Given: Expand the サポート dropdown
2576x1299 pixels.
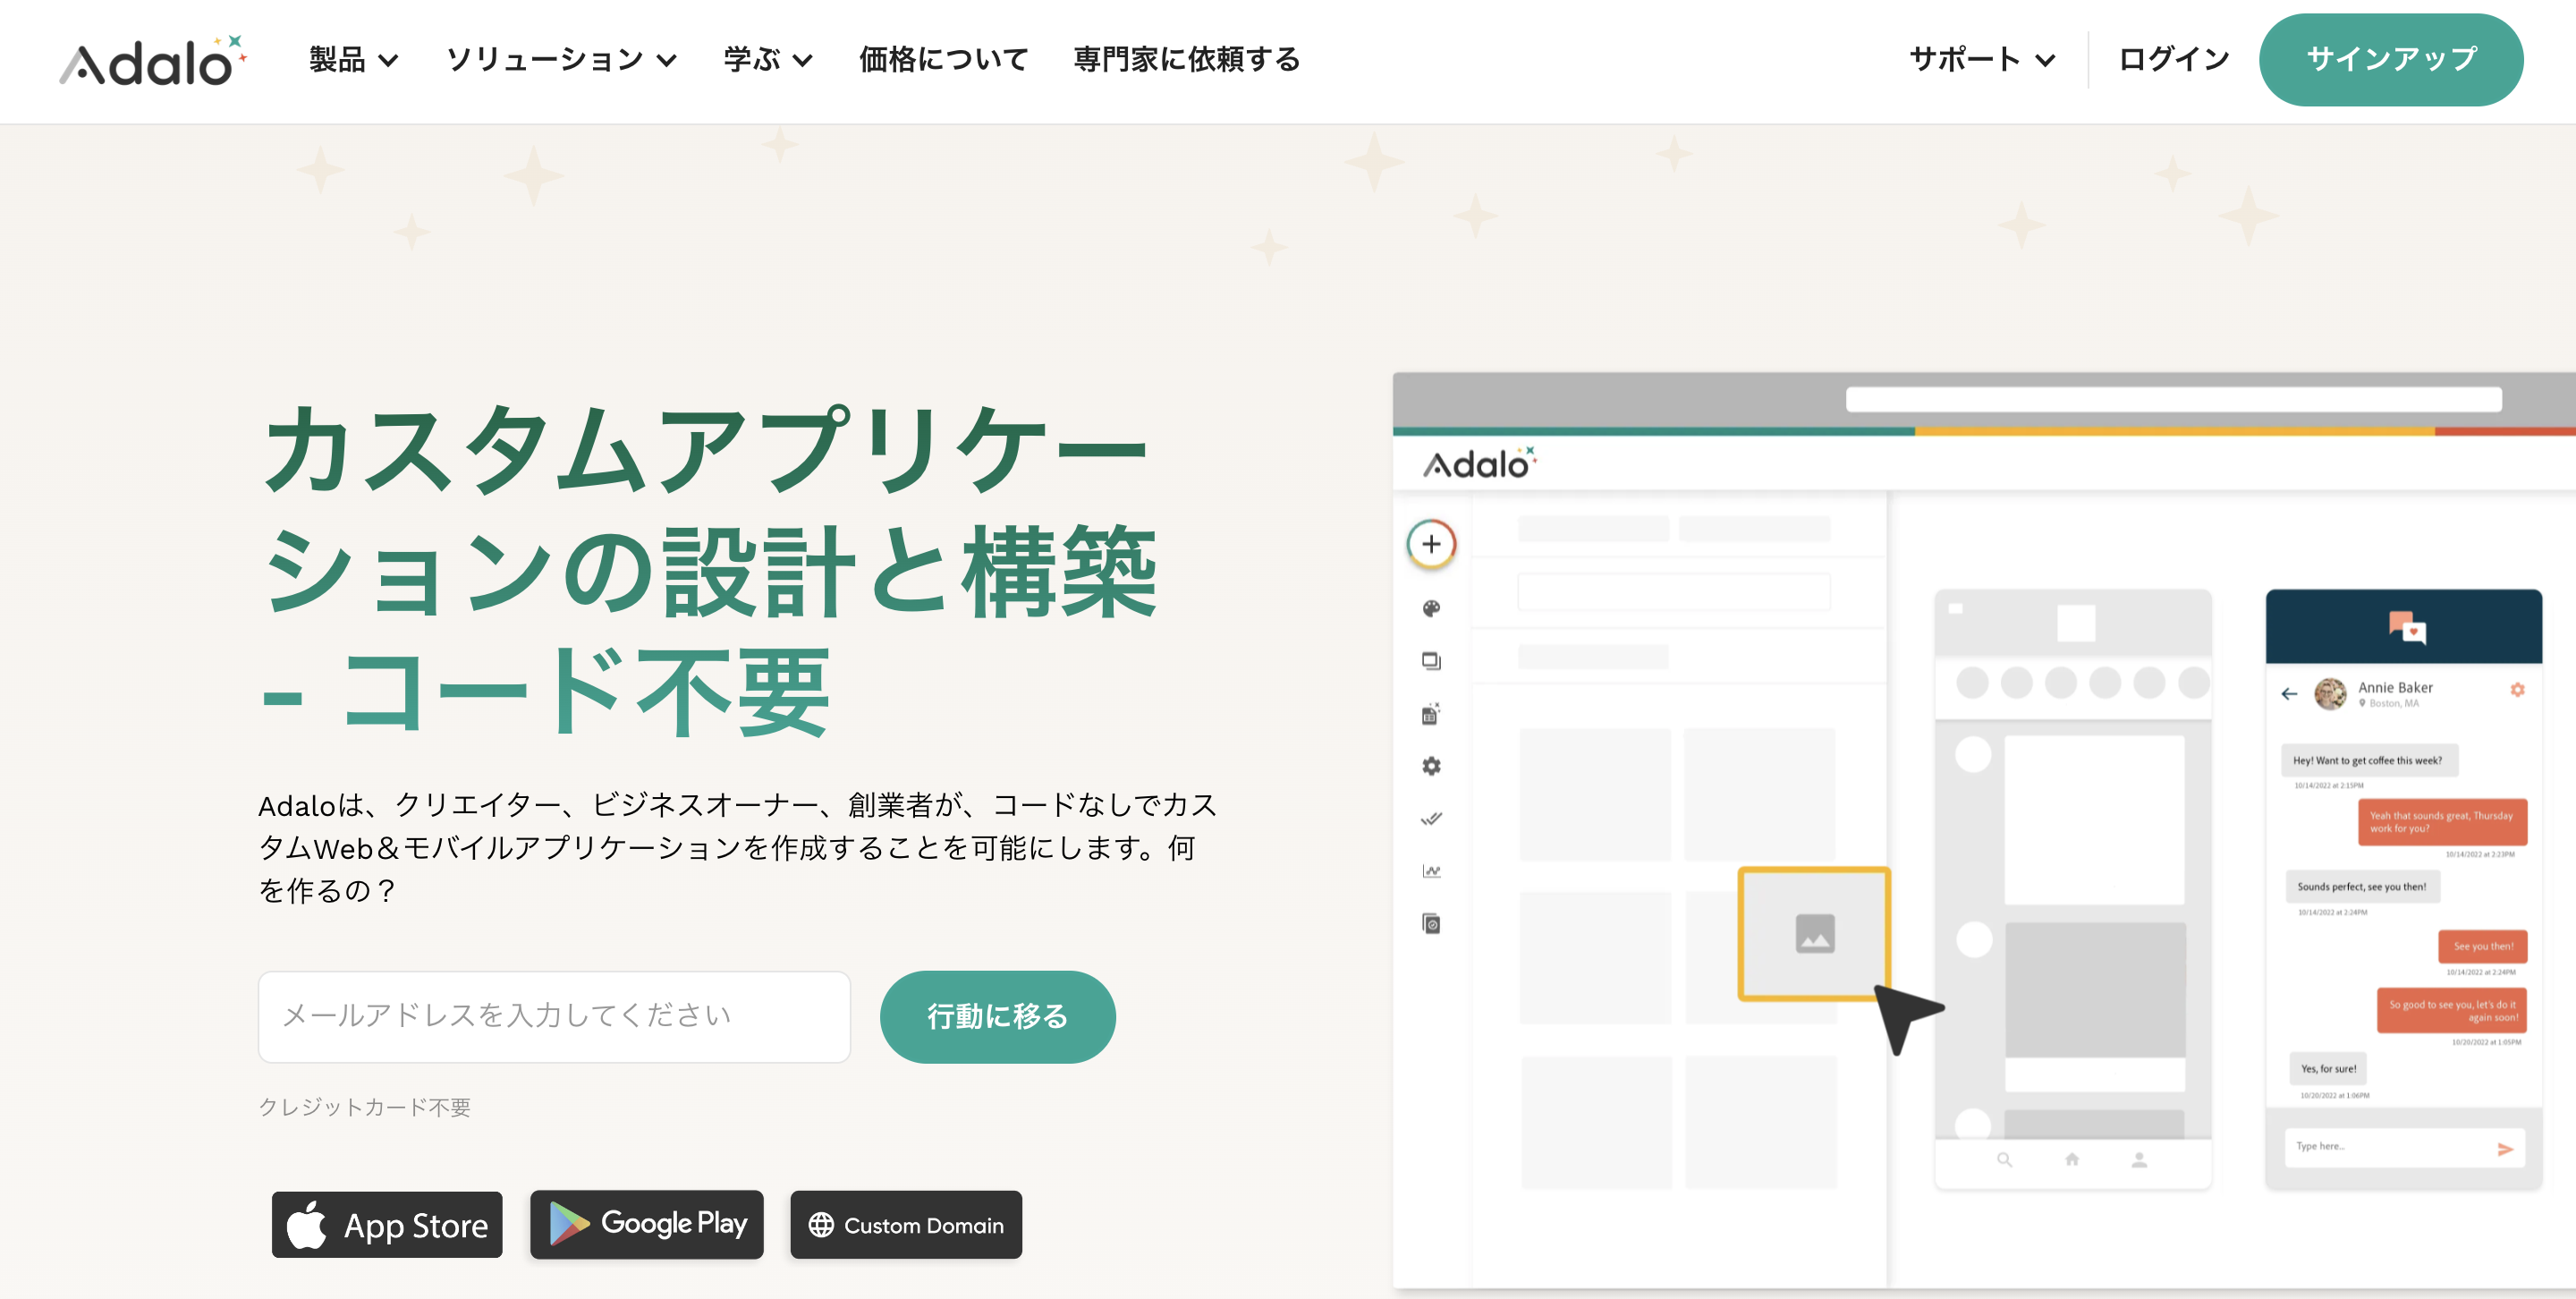Looking at the screenshot, I should pyautogui.click(x=1982, y=60).
